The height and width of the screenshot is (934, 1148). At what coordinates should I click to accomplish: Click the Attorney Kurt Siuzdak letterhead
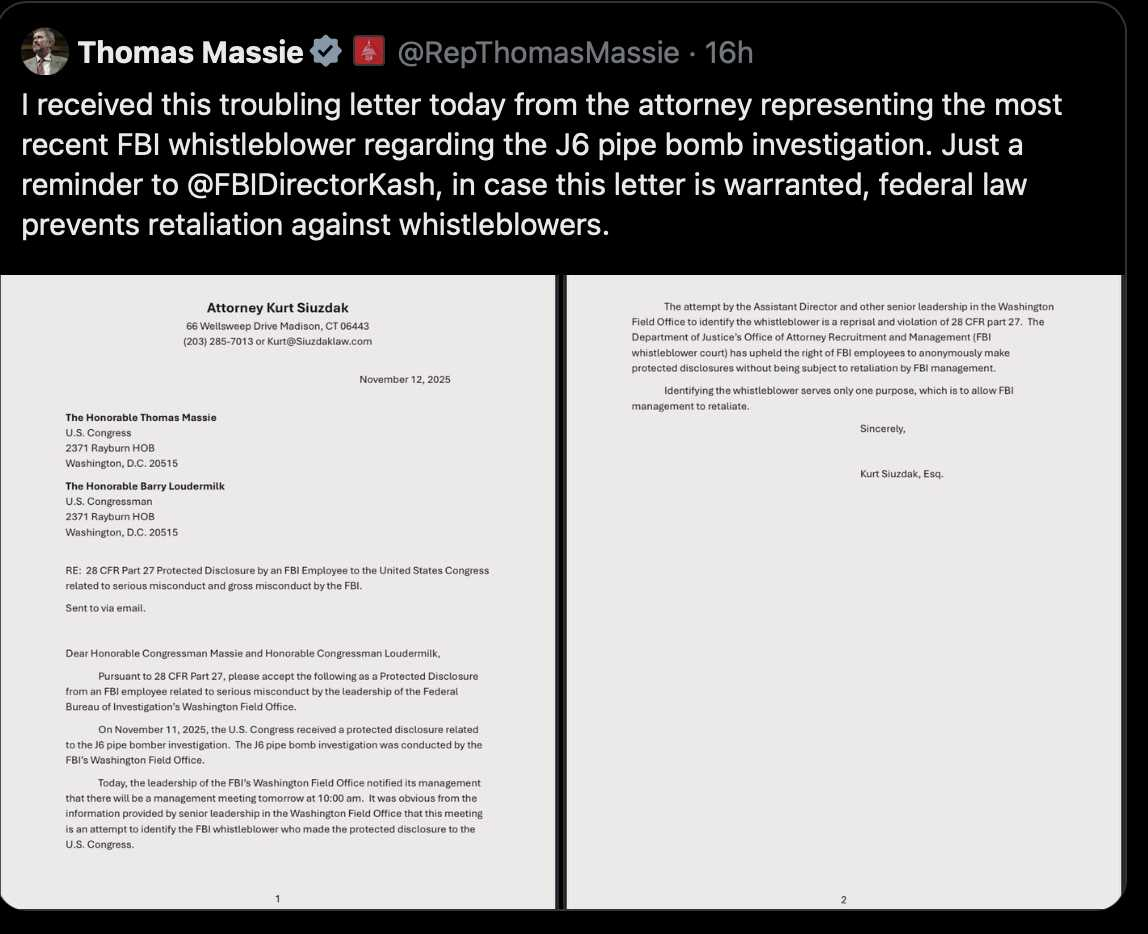[278, 308]
